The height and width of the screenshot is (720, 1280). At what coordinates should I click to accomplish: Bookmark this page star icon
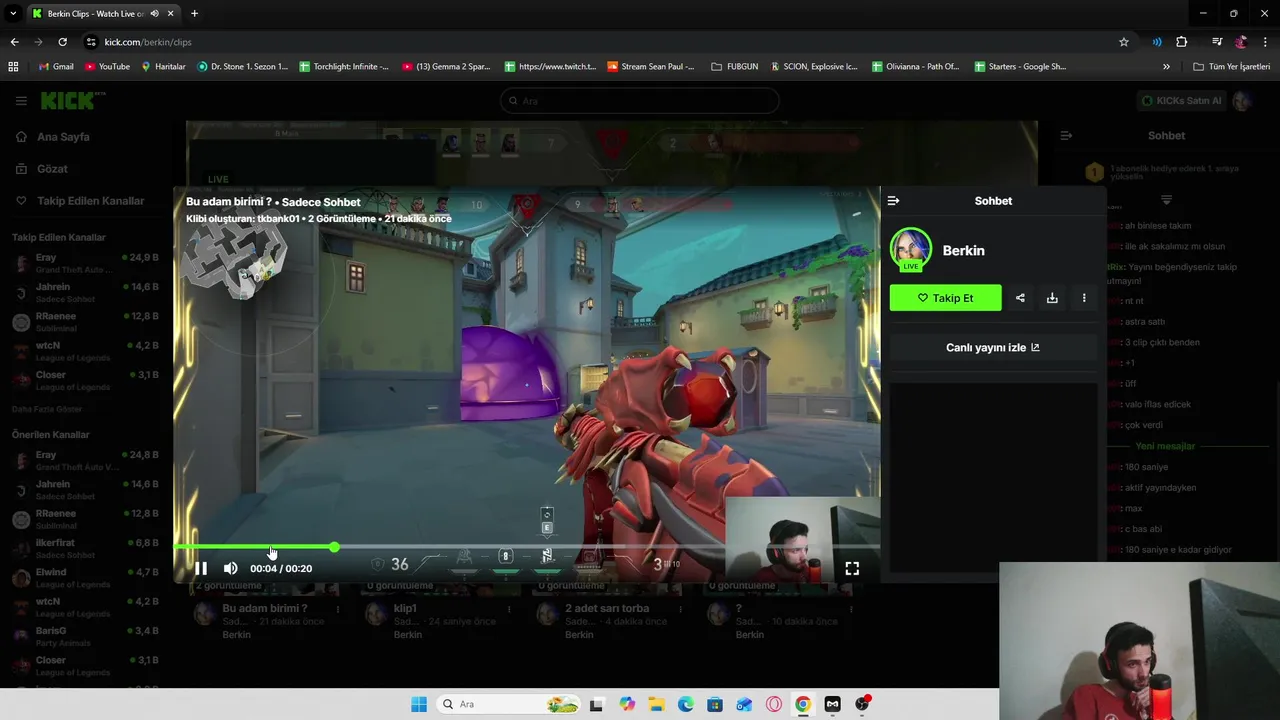(x=1124, y=42)
